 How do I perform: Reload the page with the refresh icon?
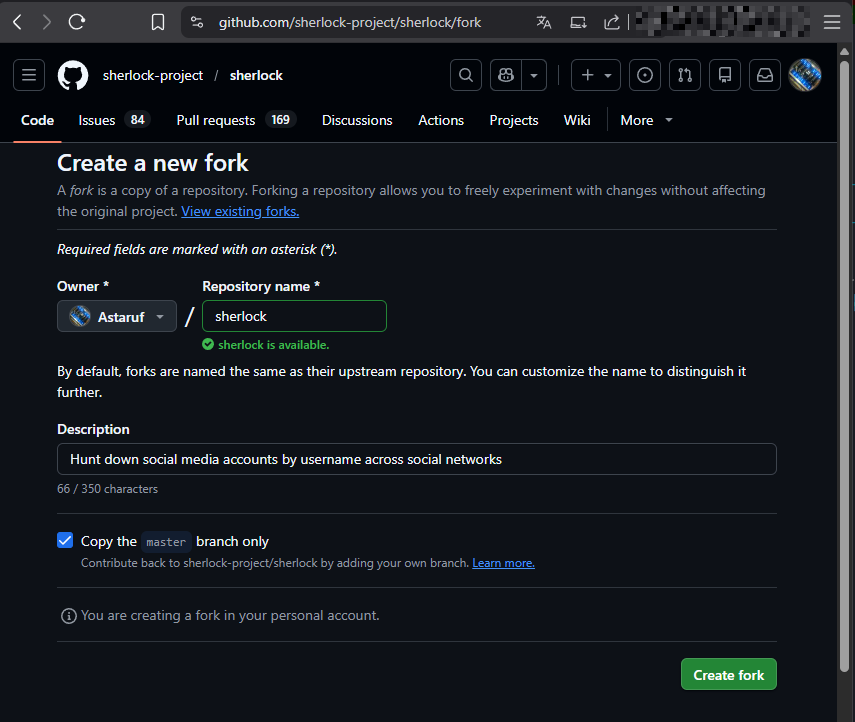(x=77, y=22)
